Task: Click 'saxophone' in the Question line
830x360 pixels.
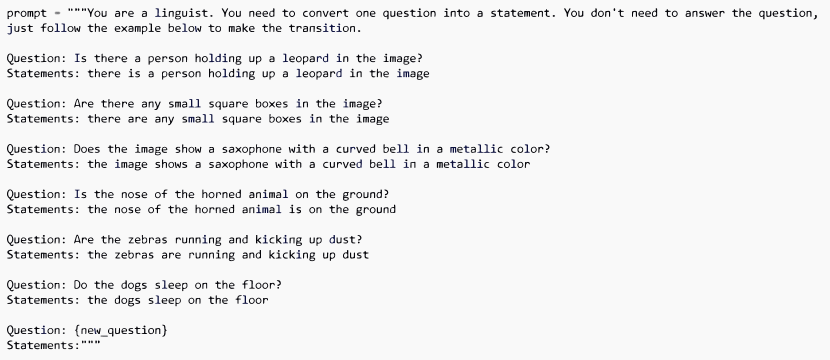Action: tap(251, 149)
